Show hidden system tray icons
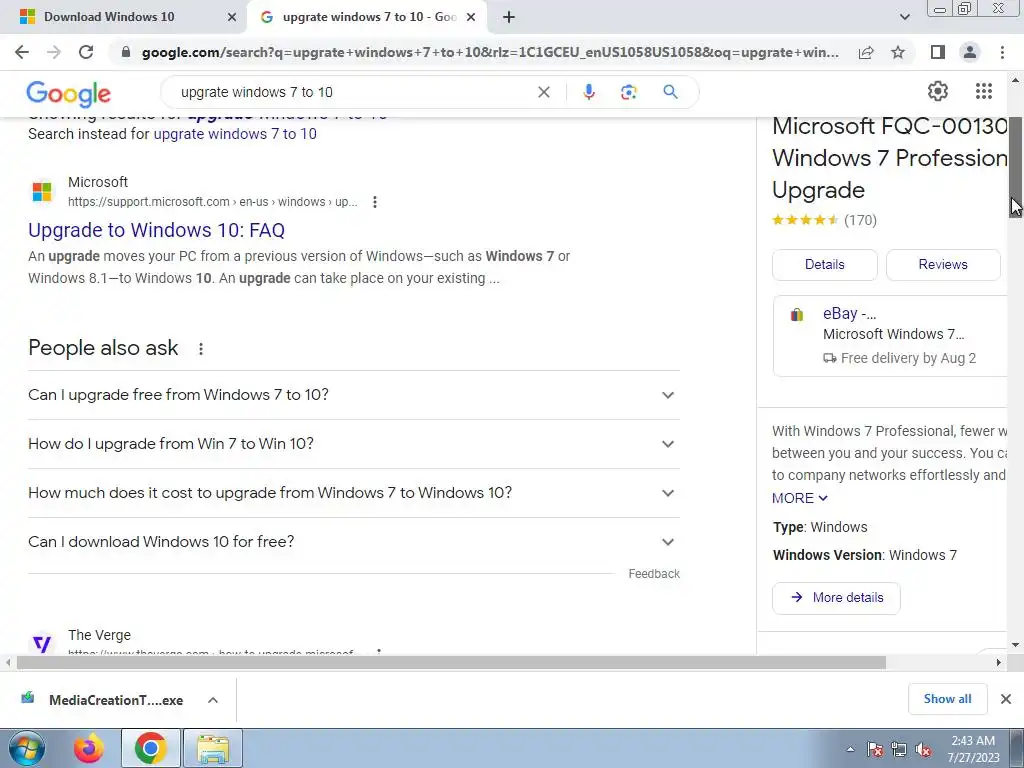This screenshot has width=1024, height=768. tap(850, 749)
